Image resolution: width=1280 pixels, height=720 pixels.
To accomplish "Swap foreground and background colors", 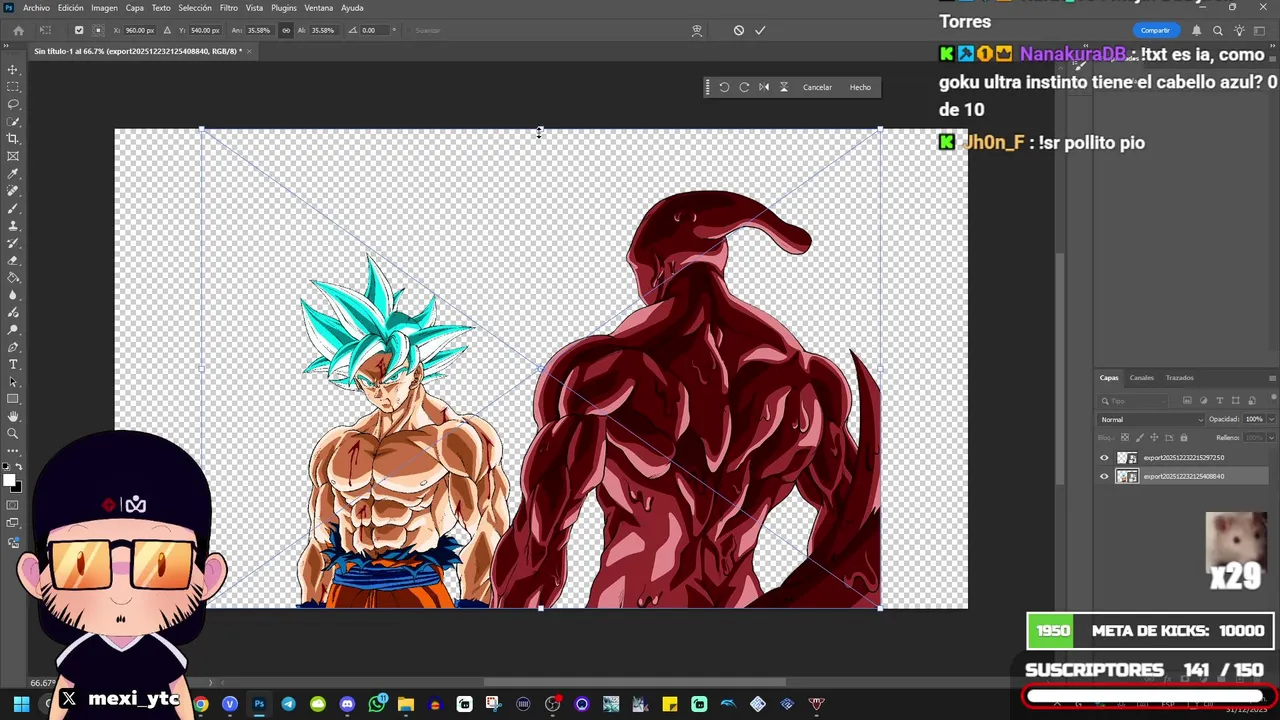I will pyautogui.click(x=20, y=467).
